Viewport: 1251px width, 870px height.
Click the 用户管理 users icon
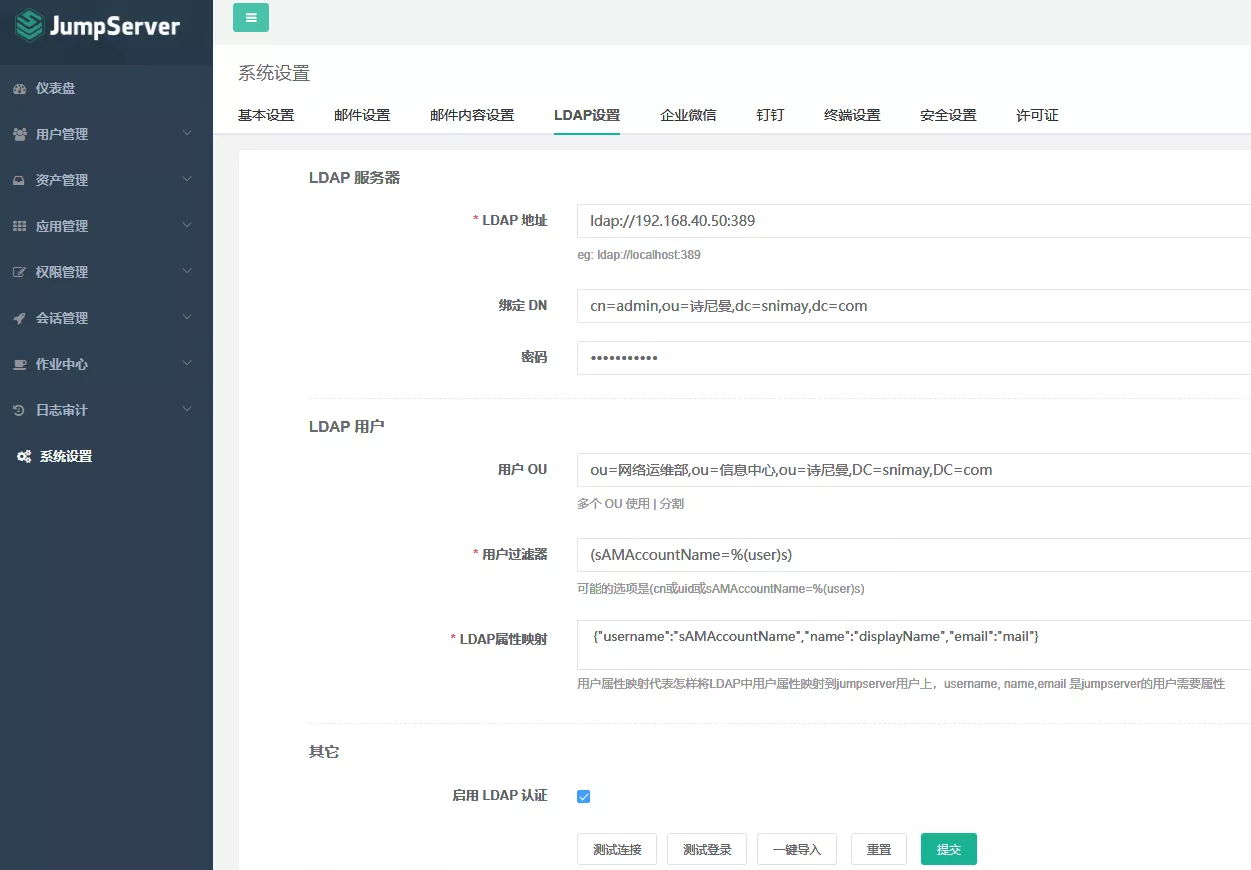click(19, 135)
